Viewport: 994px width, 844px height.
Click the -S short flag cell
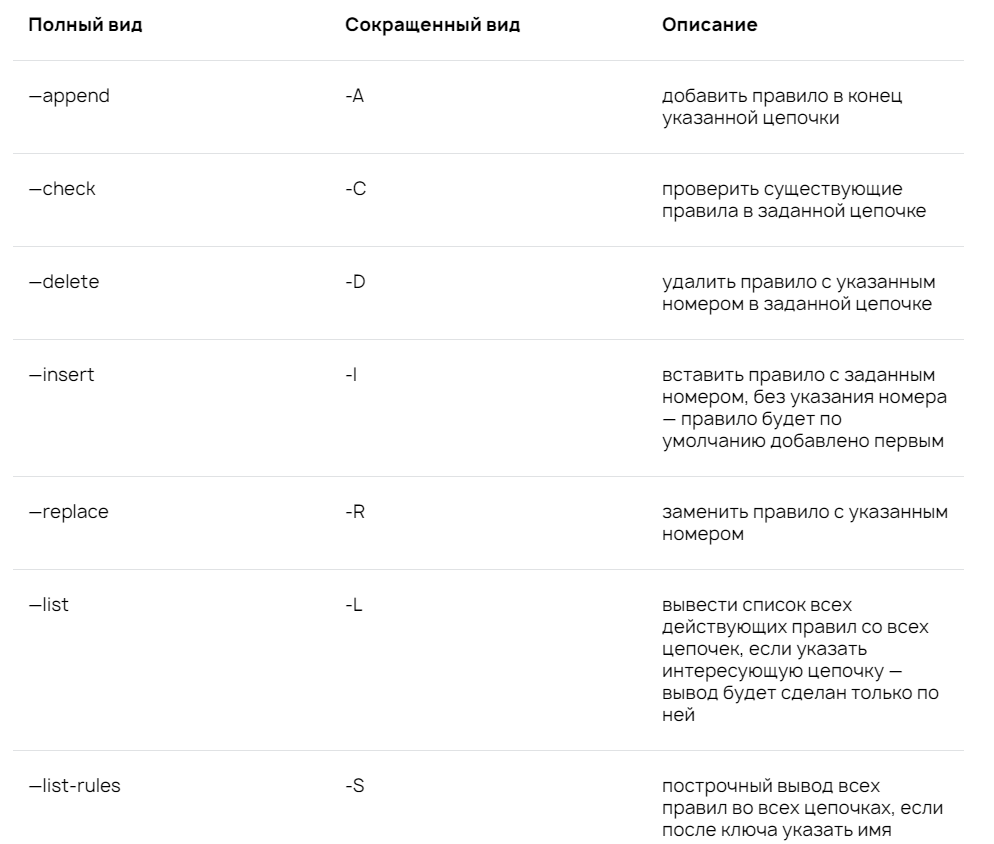355,786
